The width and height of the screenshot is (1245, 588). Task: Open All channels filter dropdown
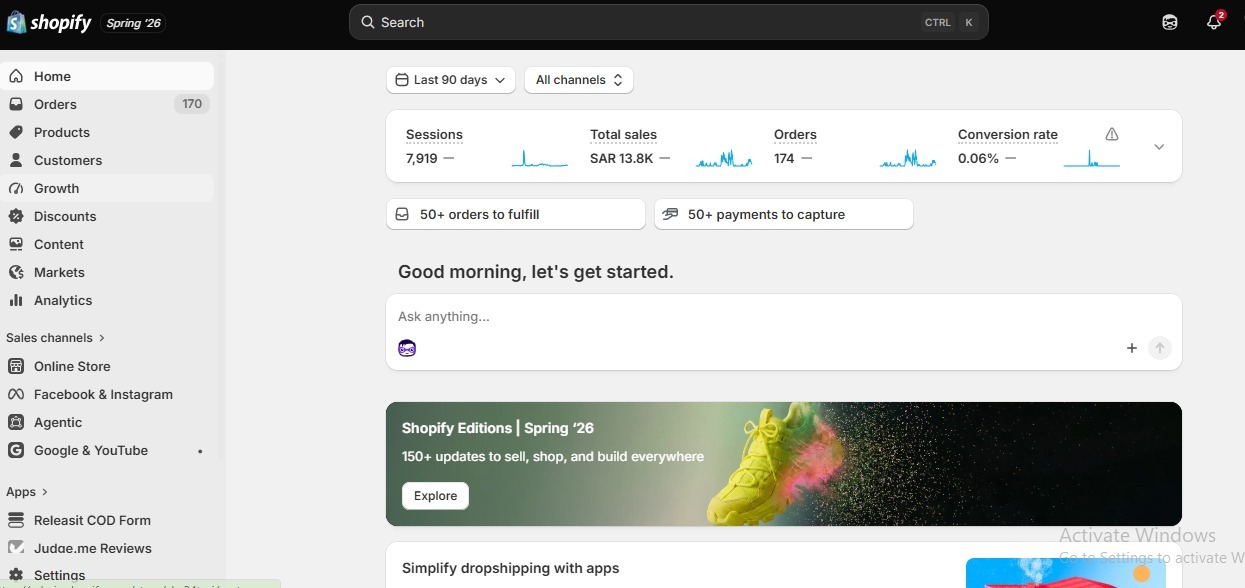579,80
